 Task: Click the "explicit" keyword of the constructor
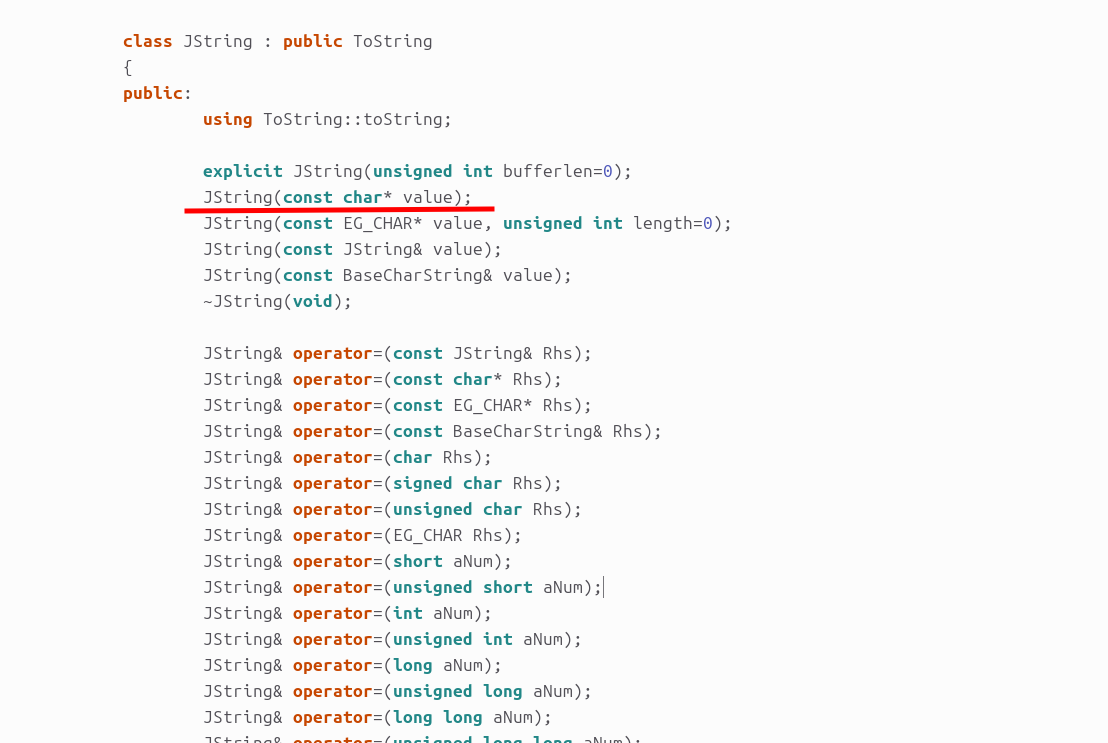pos(242,171)
